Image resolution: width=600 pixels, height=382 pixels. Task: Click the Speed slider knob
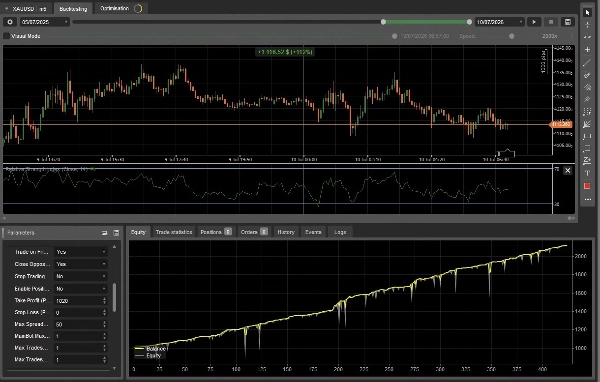[512, 36]
